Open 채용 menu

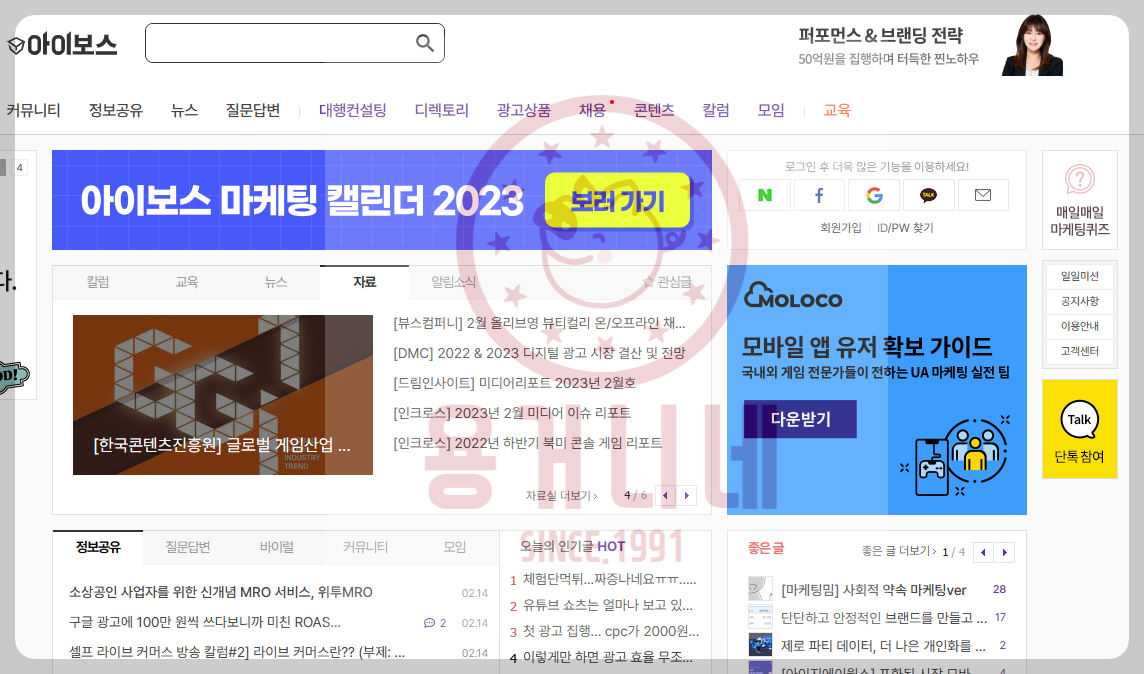(592, 110)
